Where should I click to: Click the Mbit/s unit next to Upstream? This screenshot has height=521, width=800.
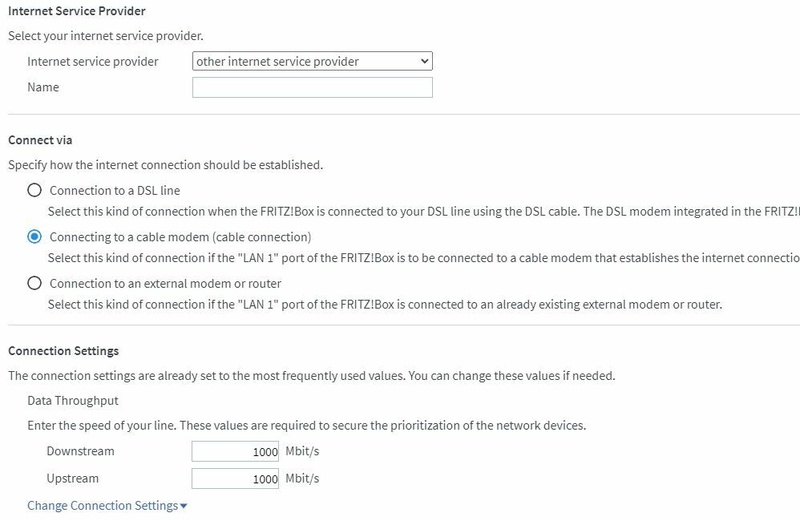coord(302,479)
